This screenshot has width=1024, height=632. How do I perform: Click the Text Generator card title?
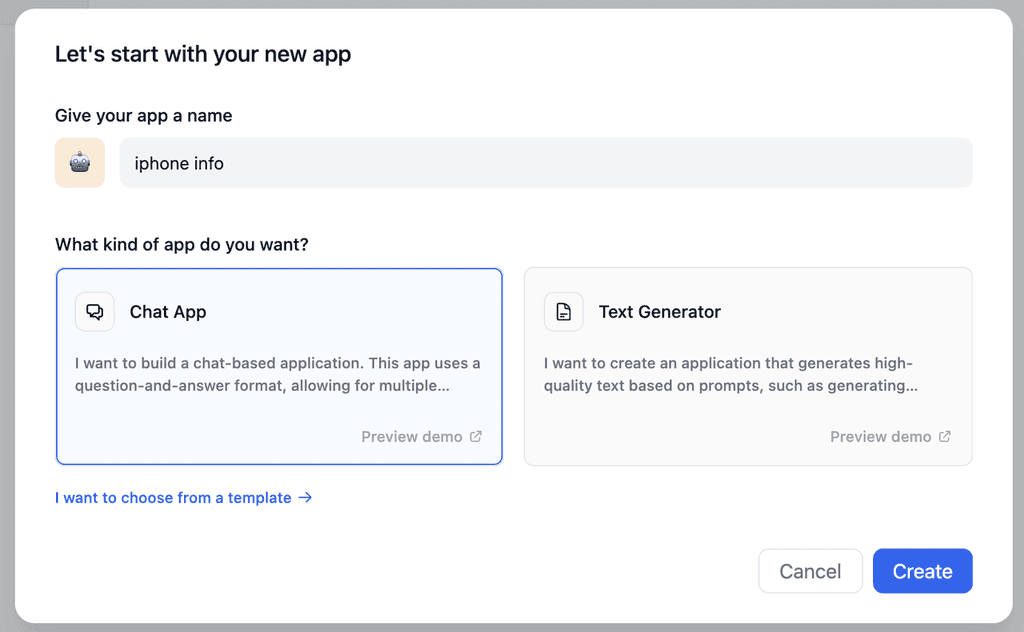click(659, 311)
